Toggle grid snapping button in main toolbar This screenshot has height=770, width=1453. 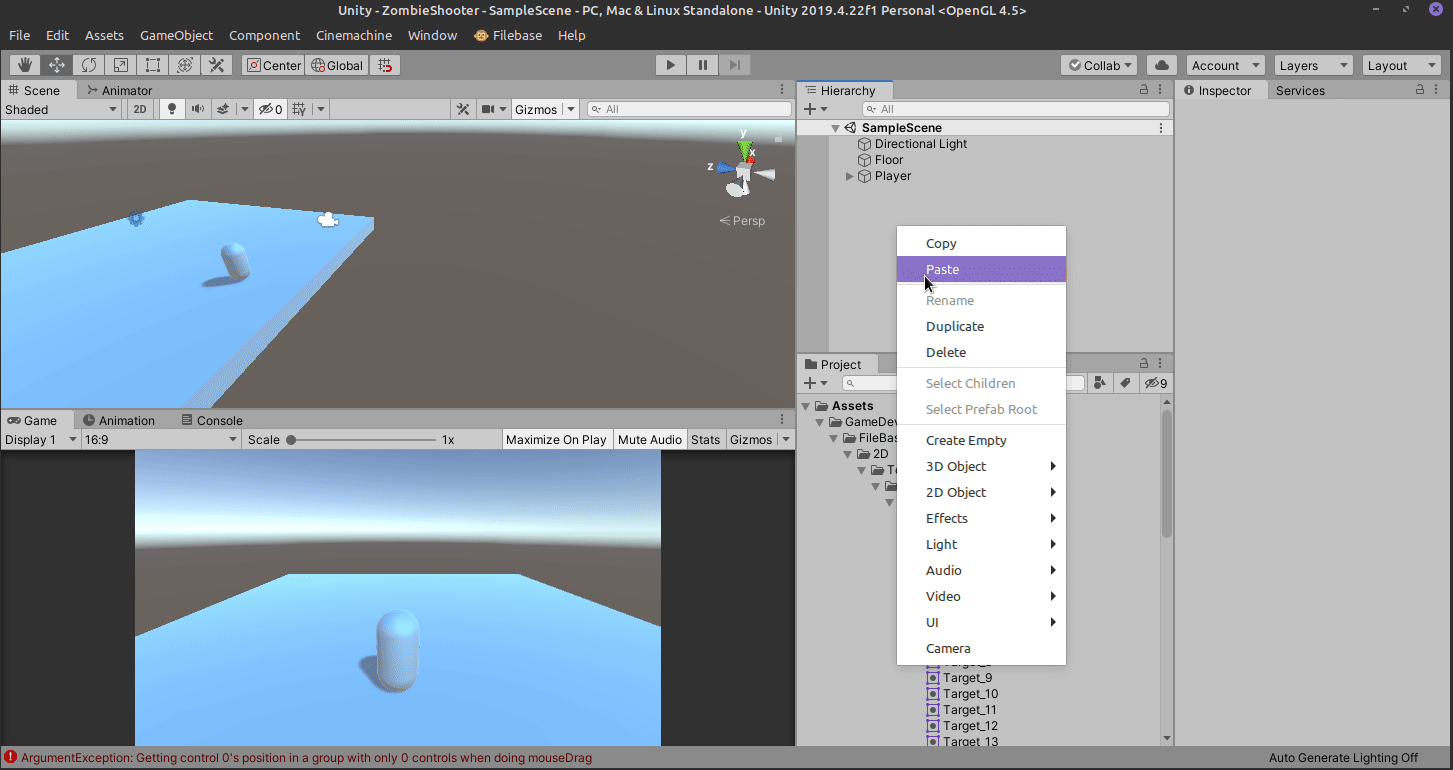click(x=385, y=65)
